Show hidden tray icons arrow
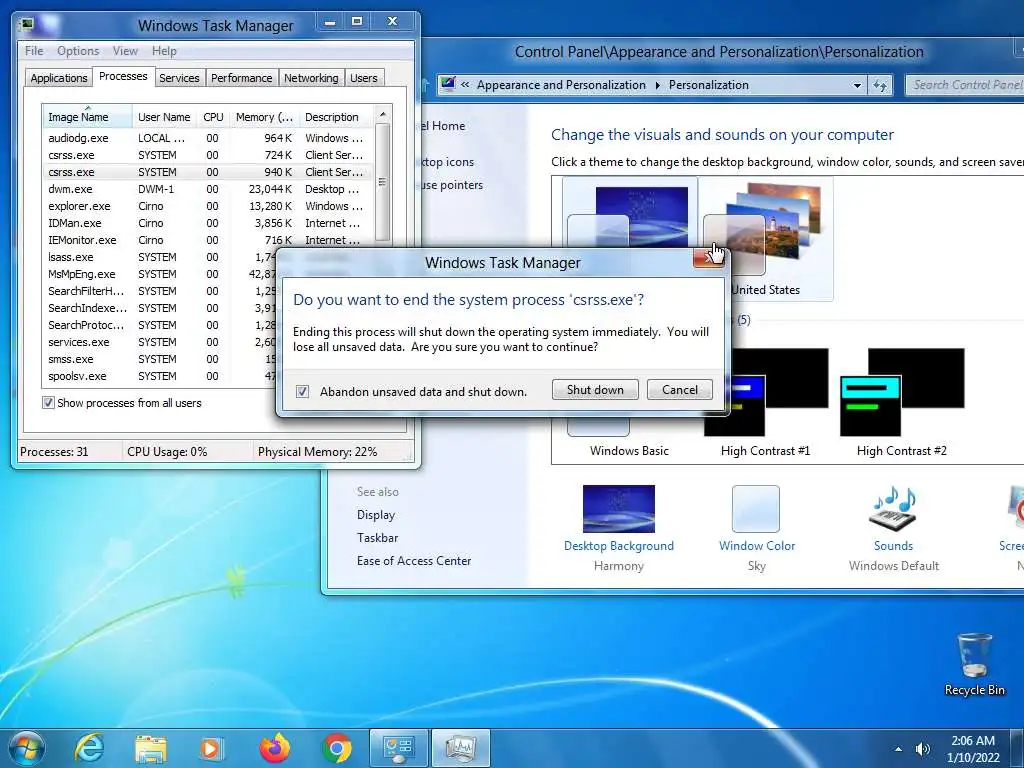The image size is (1024, 768). 899,749
